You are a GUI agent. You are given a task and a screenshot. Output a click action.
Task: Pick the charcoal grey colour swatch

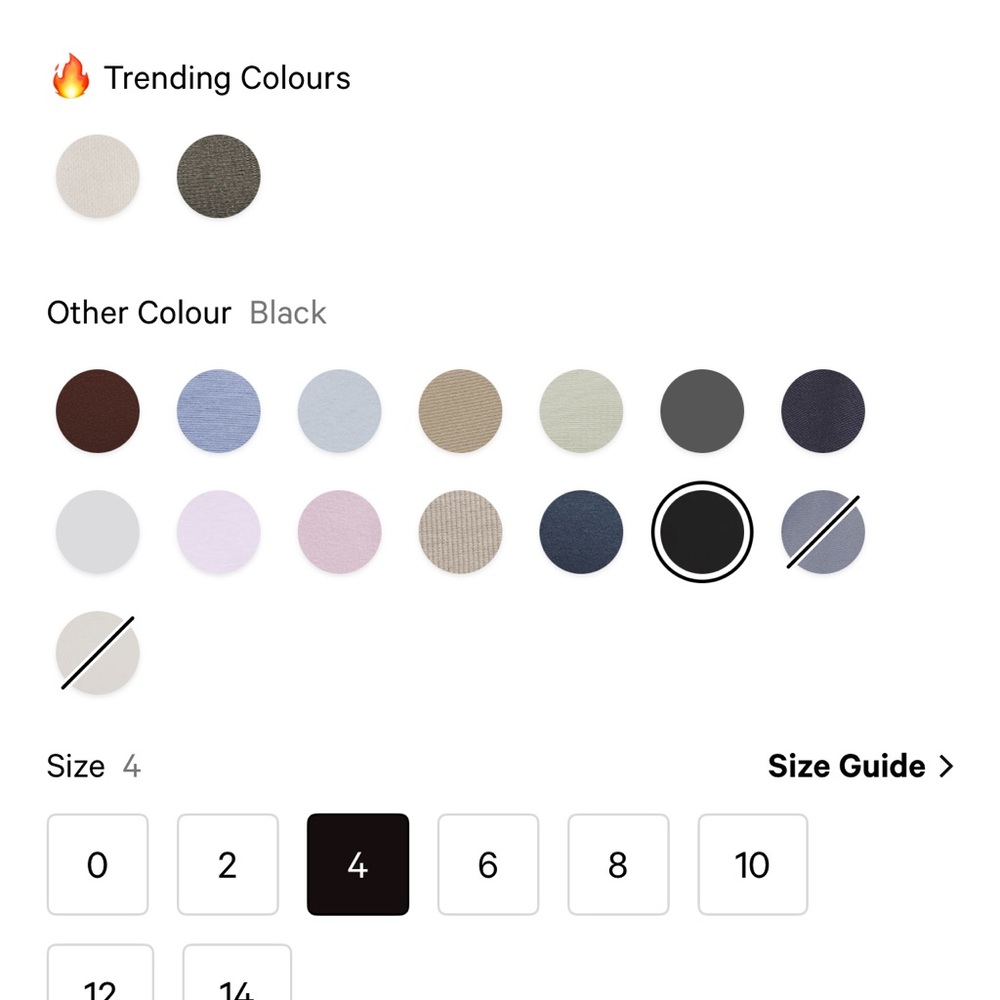click(x=702, y=411)
